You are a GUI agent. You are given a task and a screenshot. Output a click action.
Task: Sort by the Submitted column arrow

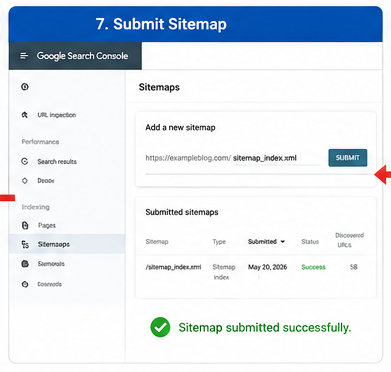click(283, 242)
